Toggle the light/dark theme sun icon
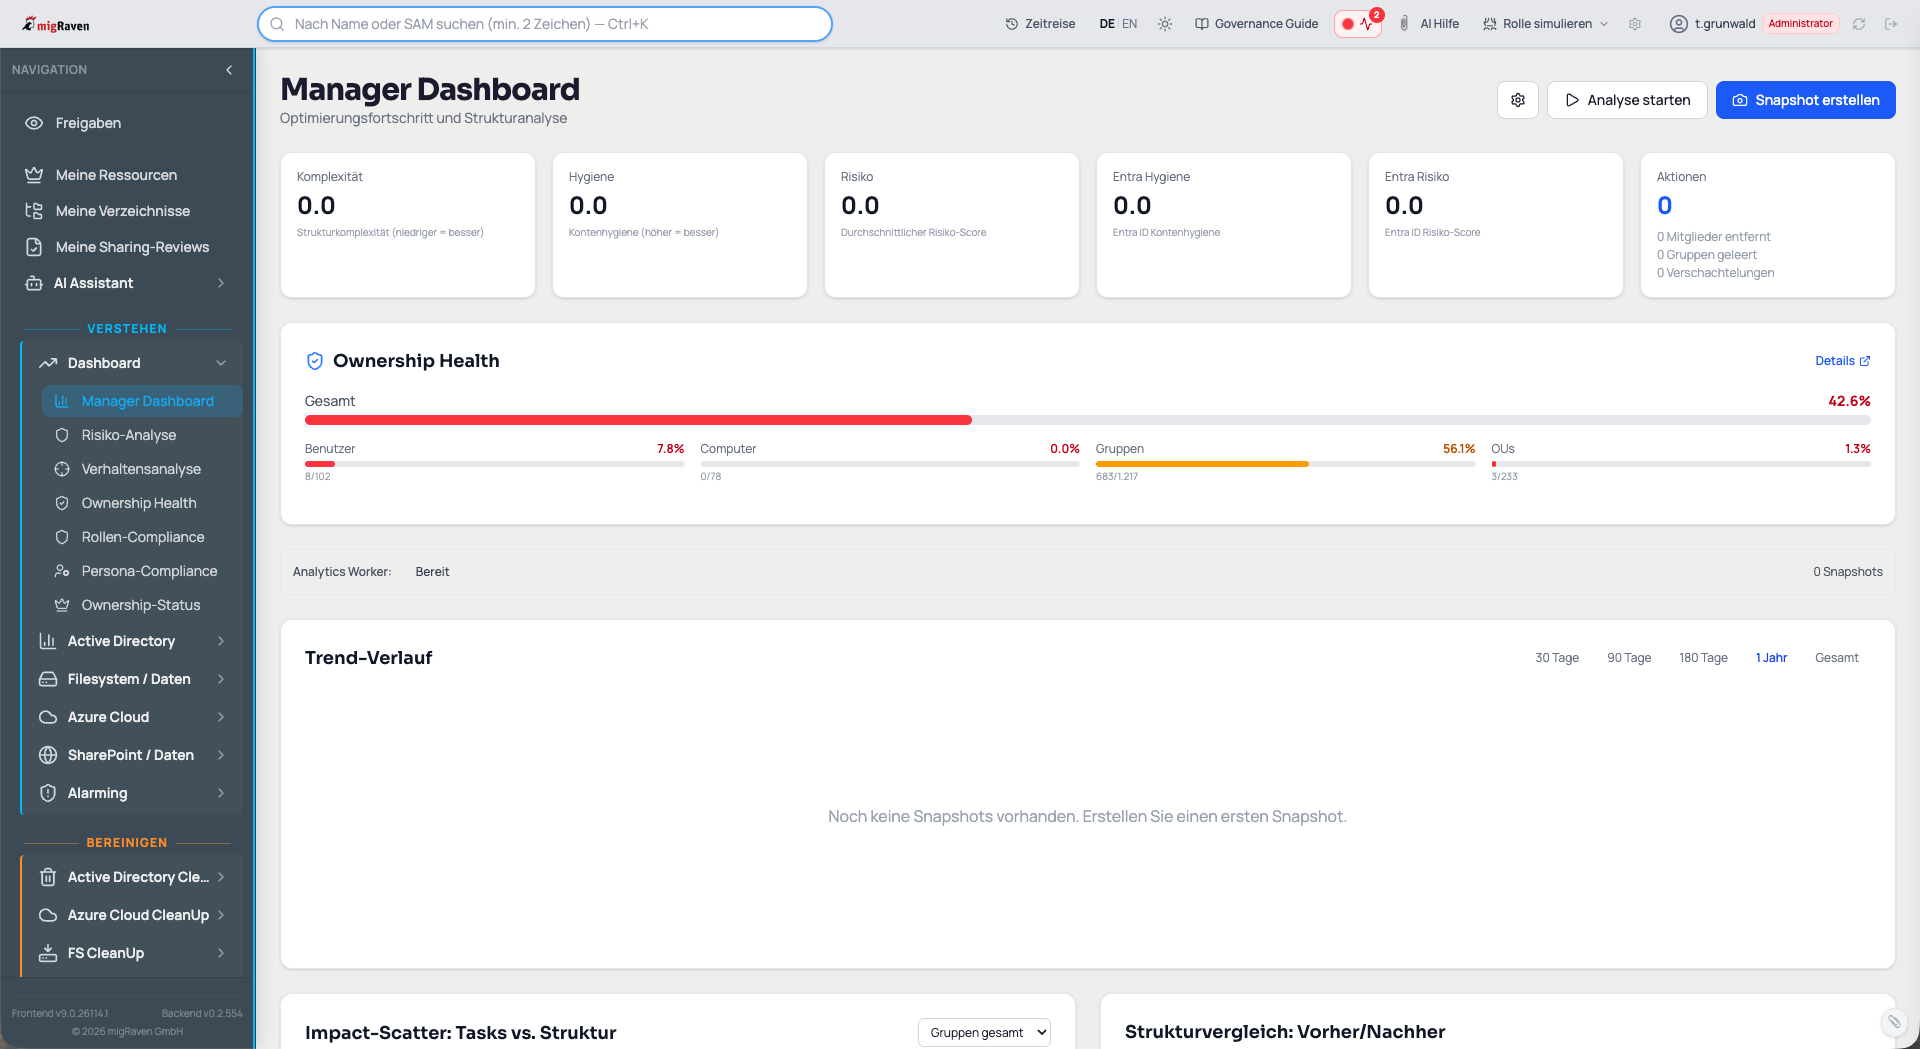 point(1165,24)
